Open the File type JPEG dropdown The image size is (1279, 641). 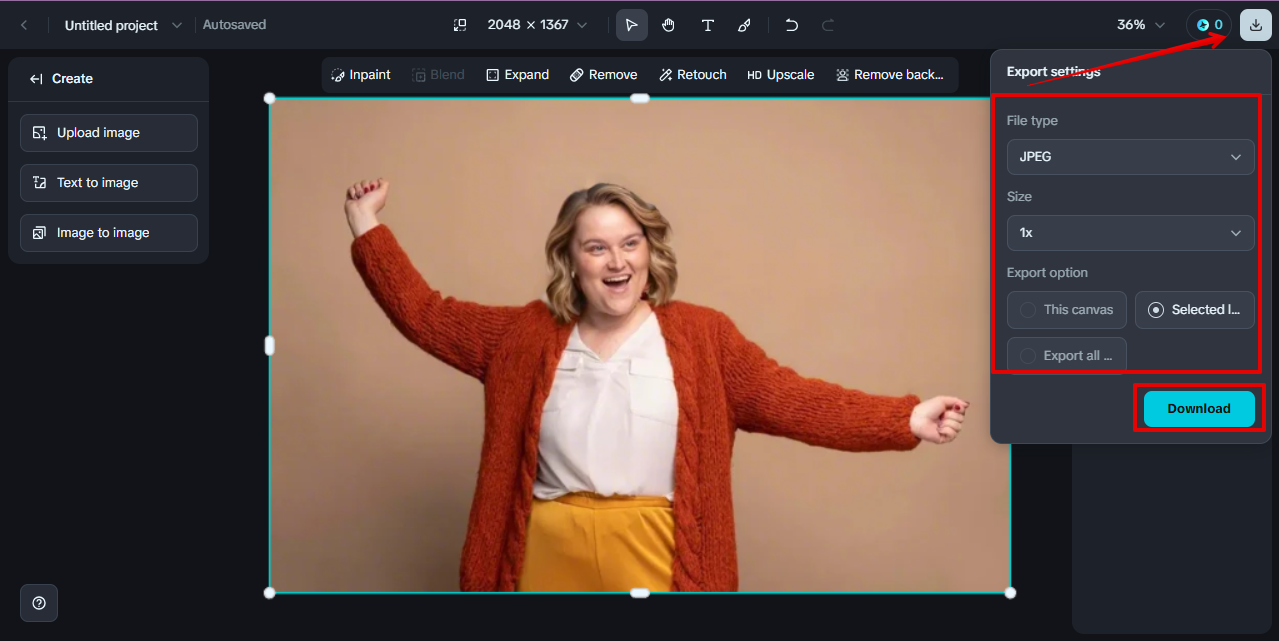[1131, 157]
